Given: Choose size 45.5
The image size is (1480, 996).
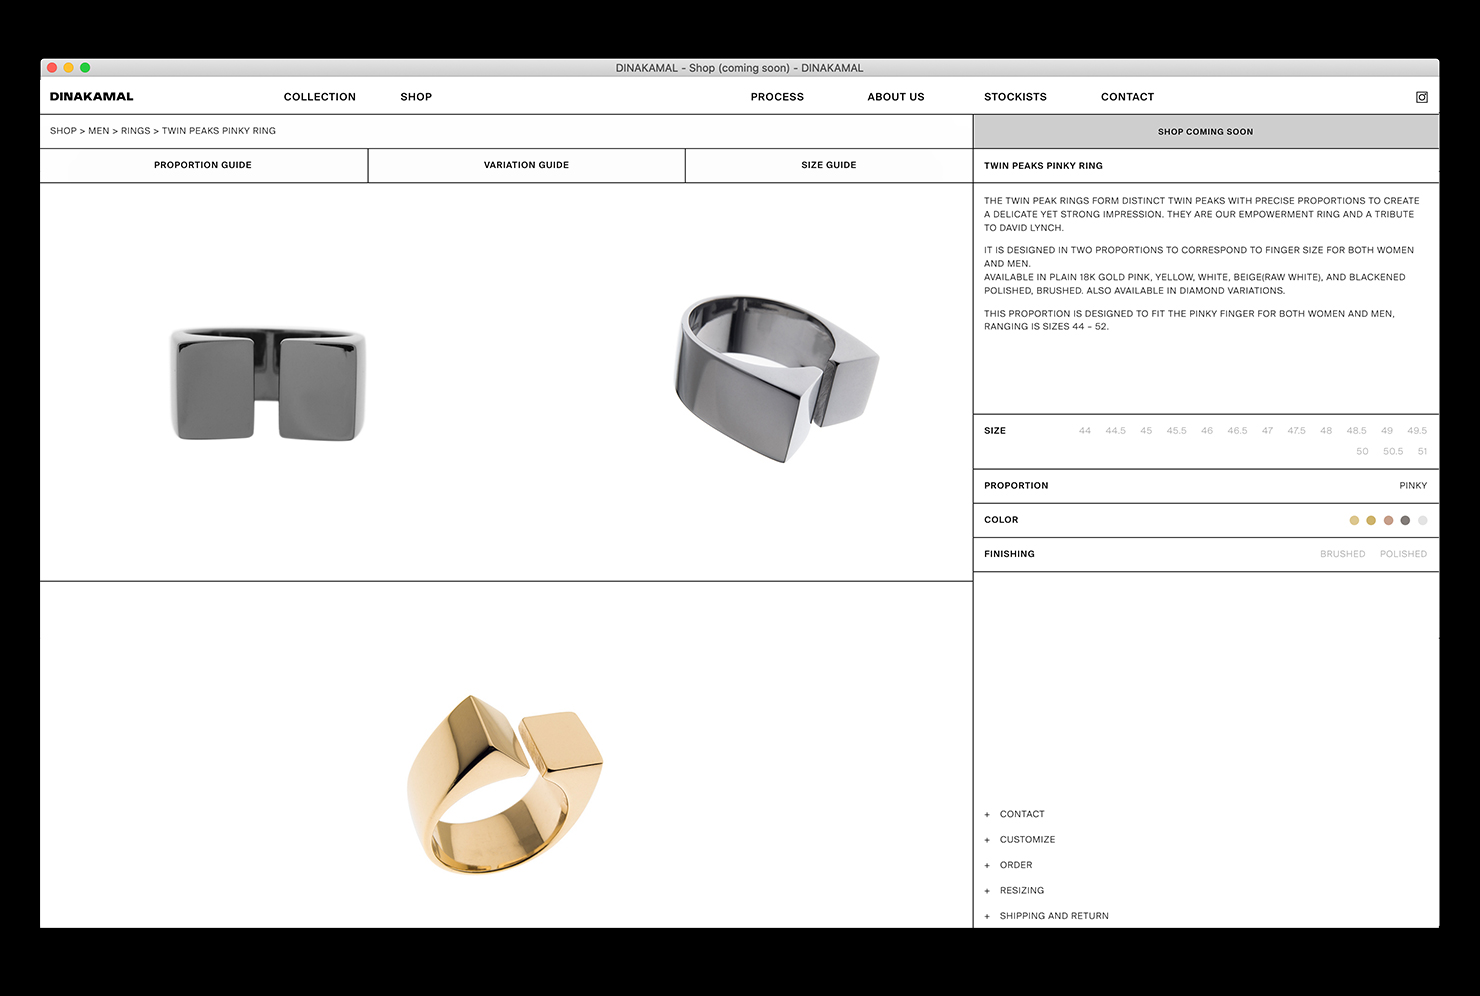Looking at the screenshot, I should (1177, 431).
